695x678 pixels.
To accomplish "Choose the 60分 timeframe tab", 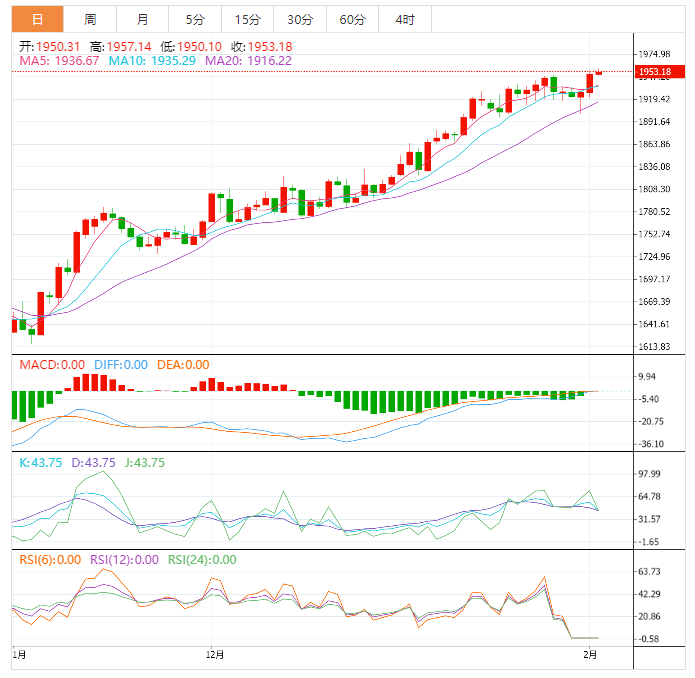I will click(352, 19).
